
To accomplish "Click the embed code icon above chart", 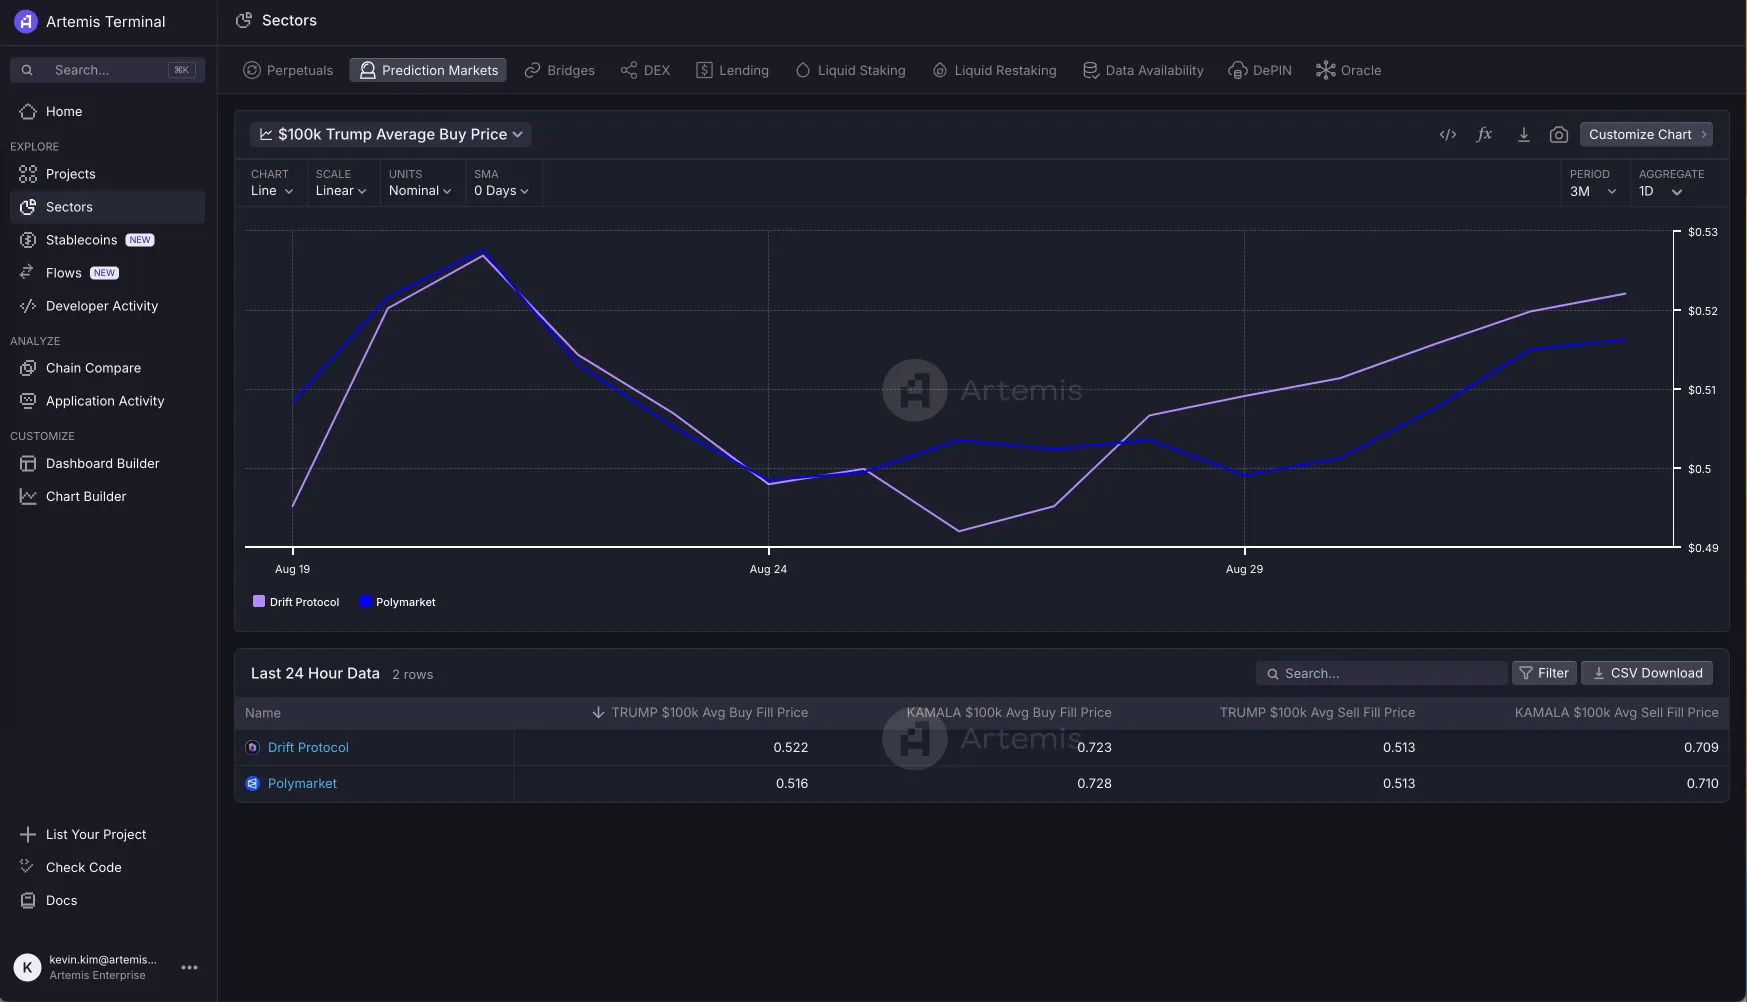I will (1448, 135).
